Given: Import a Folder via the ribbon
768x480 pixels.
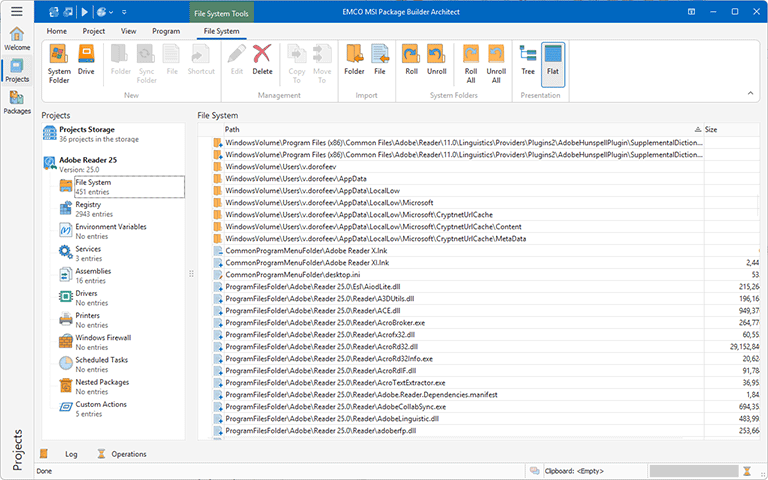Looking at the screenshot, I should pyautogui.click(x=354, y=62).
